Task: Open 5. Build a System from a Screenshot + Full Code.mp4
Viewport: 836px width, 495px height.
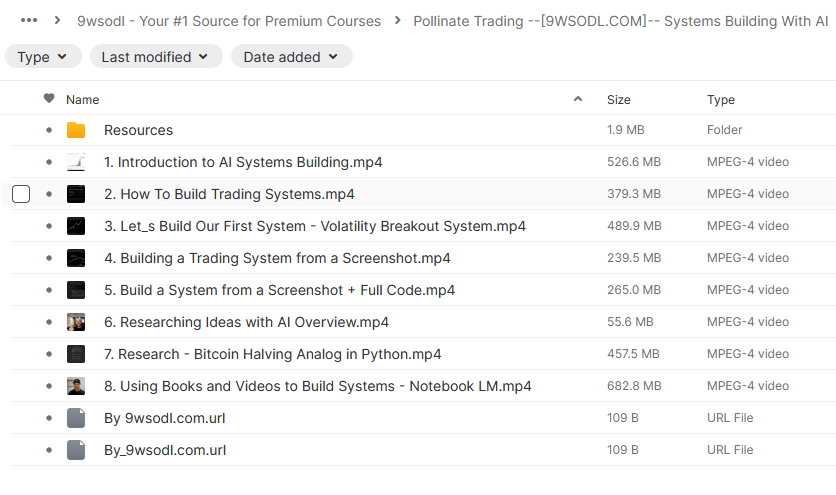Action: click(279, 290)
